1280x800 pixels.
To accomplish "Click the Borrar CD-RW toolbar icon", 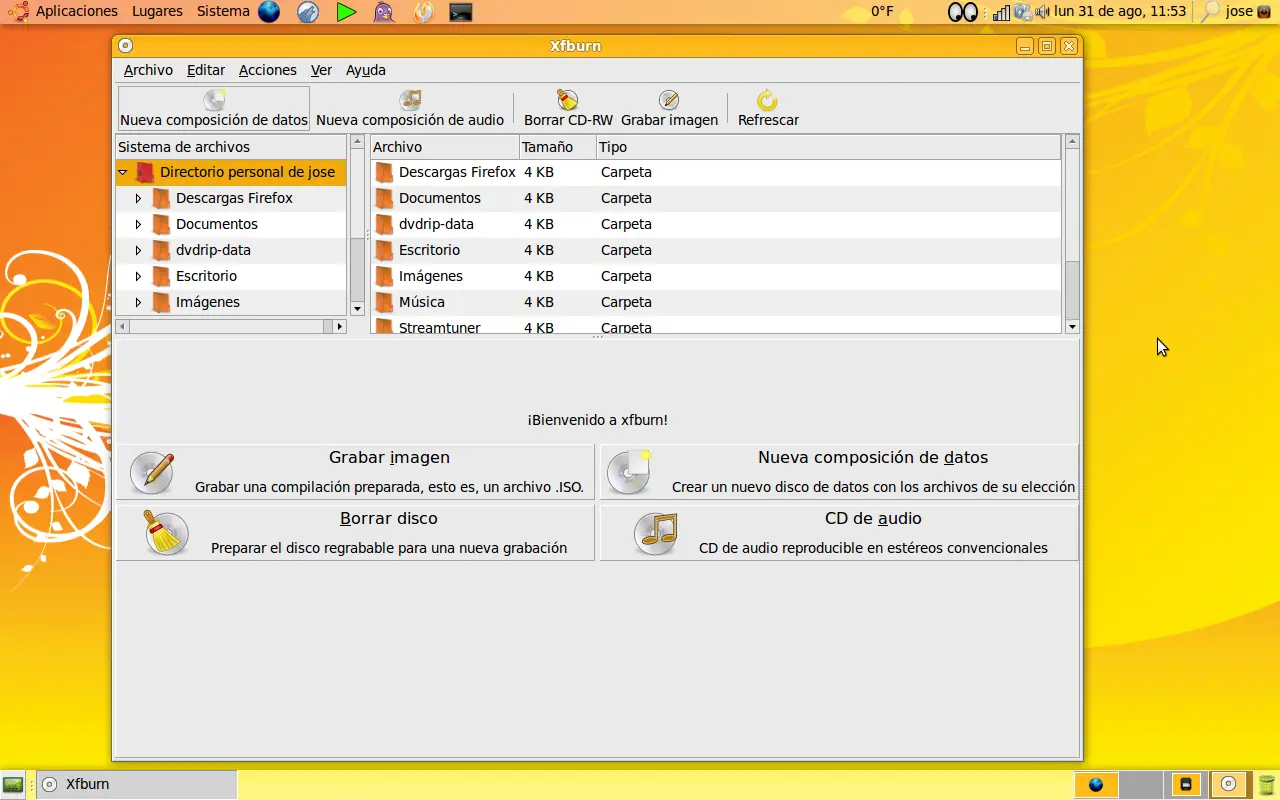I will click(x=568, y=100).
